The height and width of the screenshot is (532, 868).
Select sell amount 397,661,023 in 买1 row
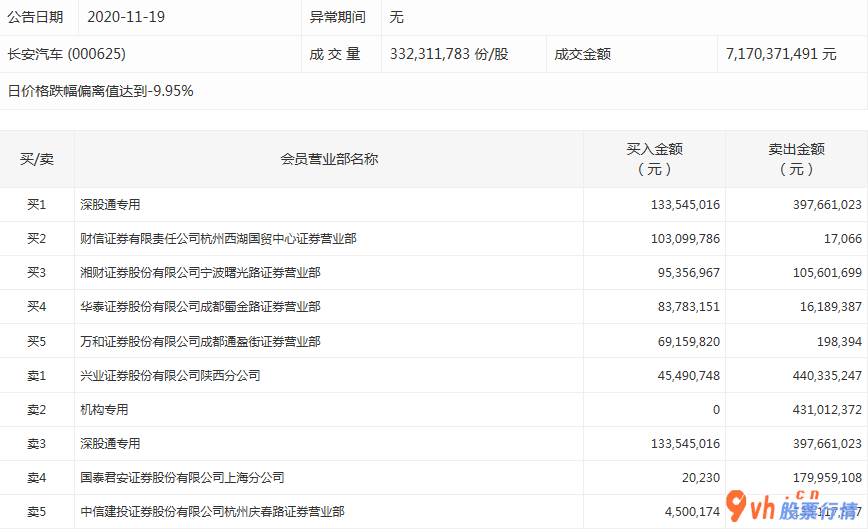tap(827, 205)
